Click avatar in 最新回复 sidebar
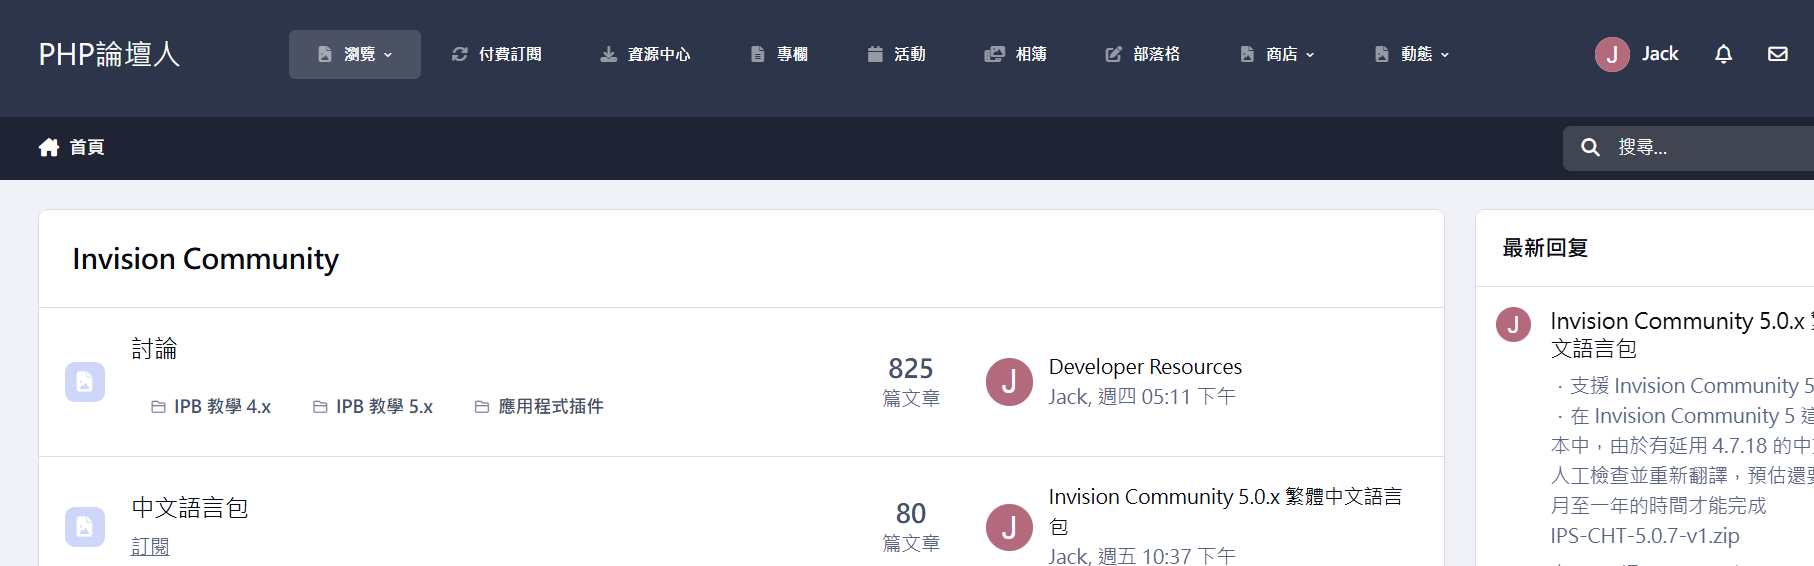 point(1513,325)
